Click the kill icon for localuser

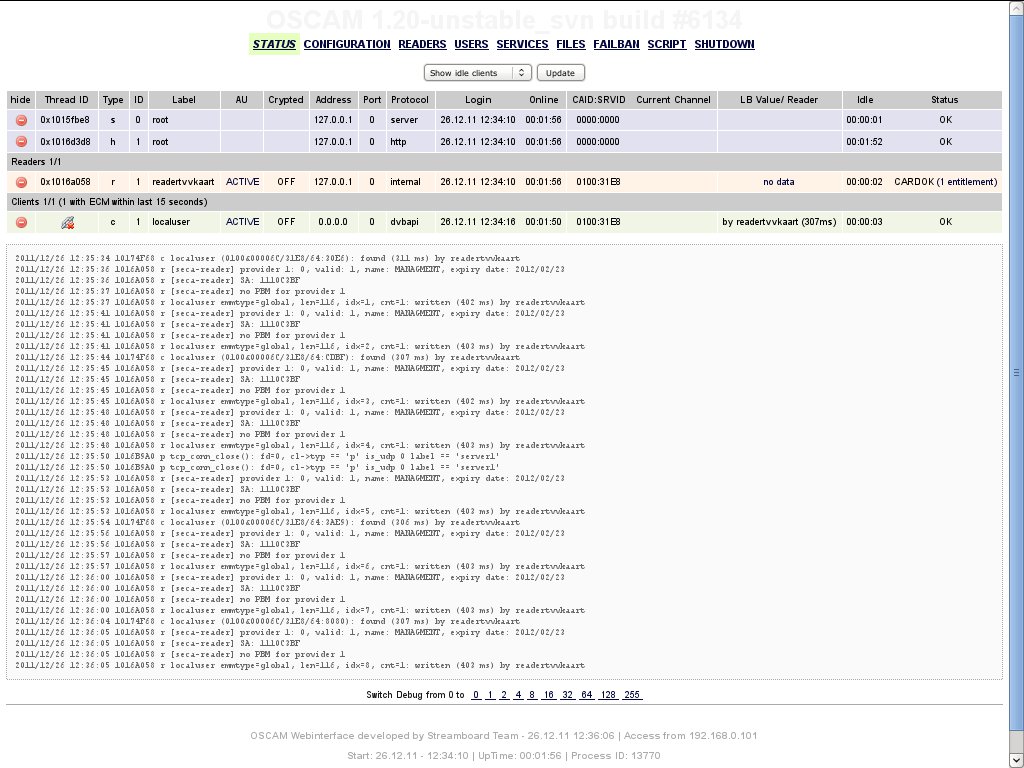click(x=67, y=223)
